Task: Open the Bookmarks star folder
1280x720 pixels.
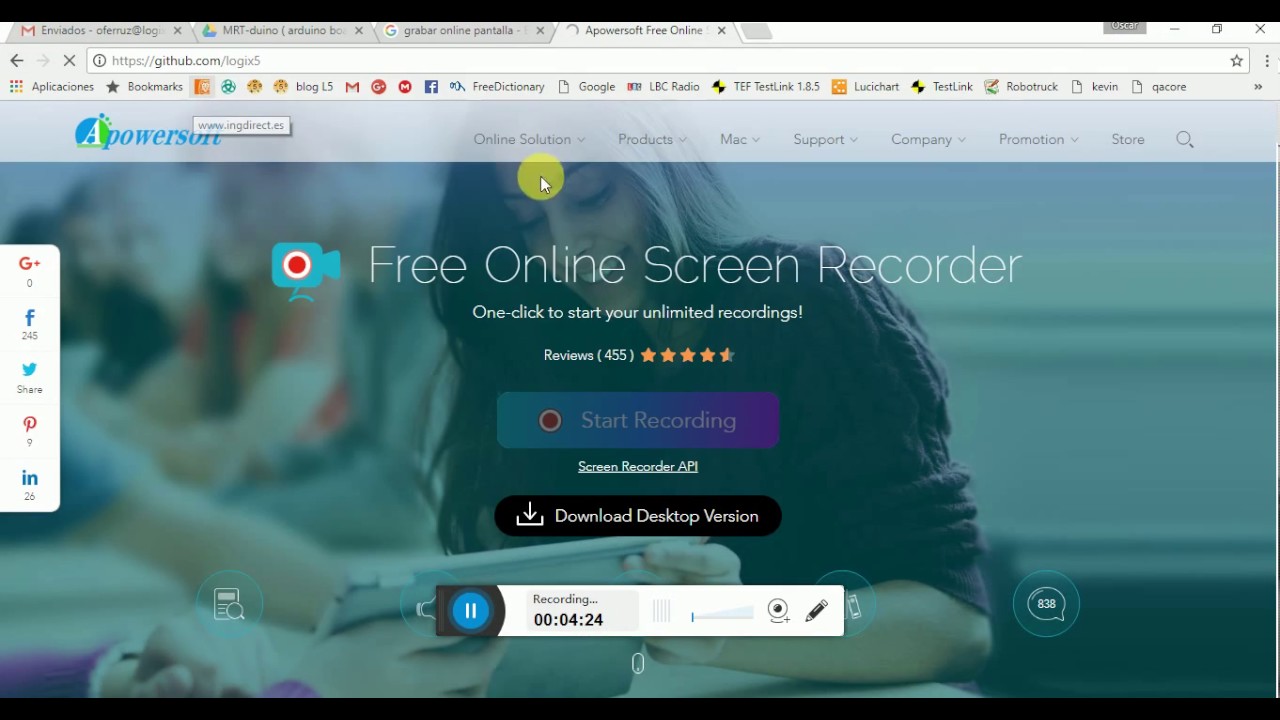Action: tap(144, 87)
